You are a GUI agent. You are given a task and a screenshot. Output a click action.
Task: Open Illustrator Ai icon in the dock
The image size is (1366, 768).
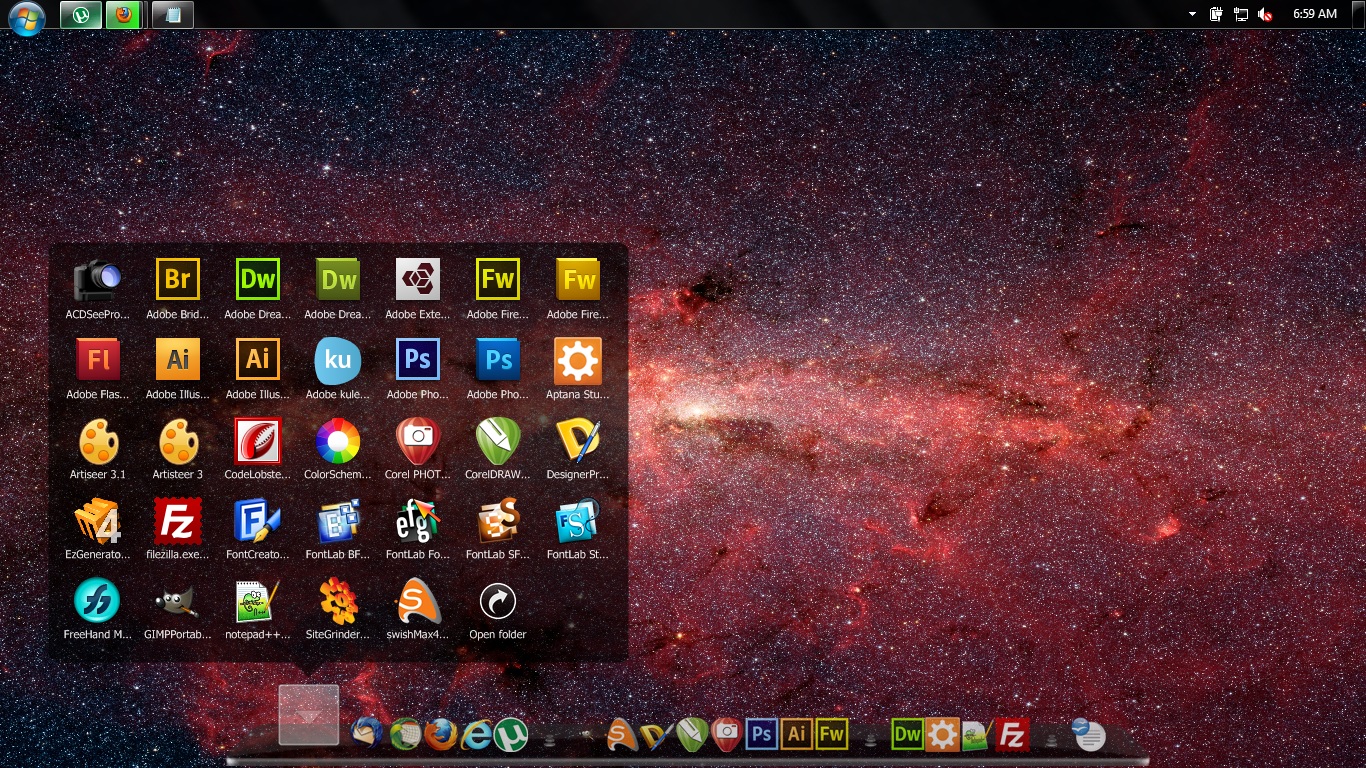pyautogui.click(x=797, y=734)
